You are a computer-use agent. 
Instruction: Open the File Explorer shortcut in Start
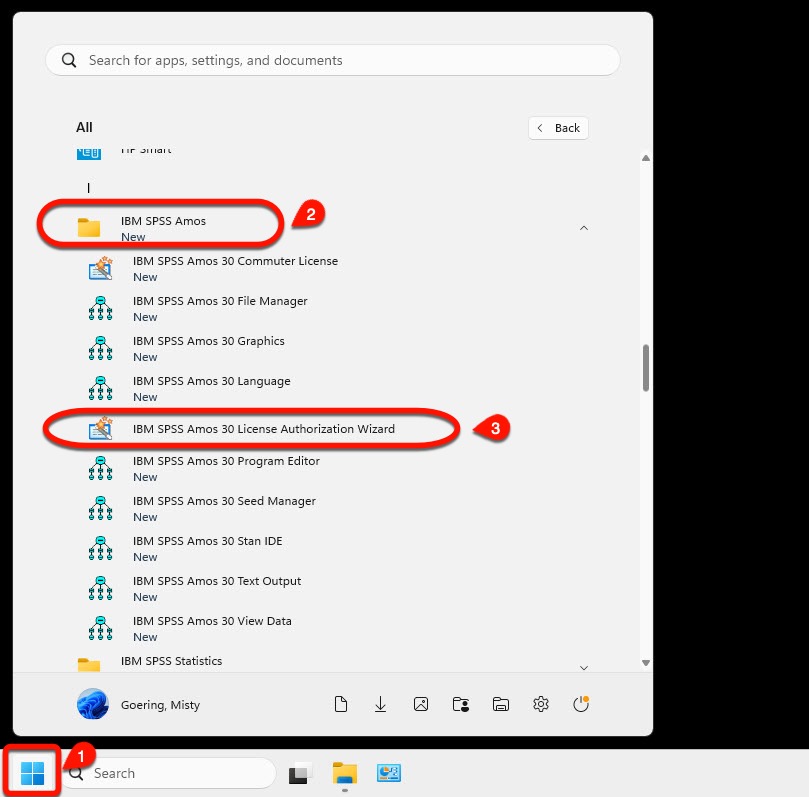500,704
